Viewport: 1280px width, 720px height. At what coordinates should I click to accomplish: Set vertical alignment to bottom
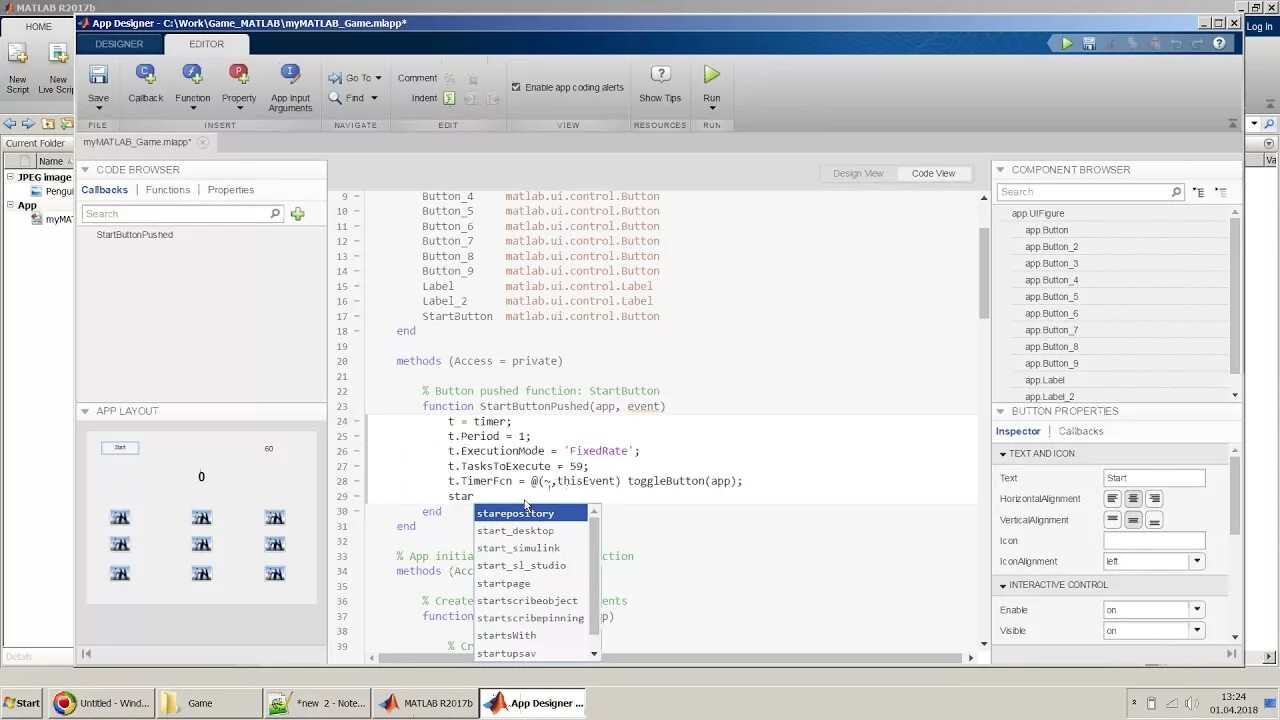click(x=1154, y=520)
